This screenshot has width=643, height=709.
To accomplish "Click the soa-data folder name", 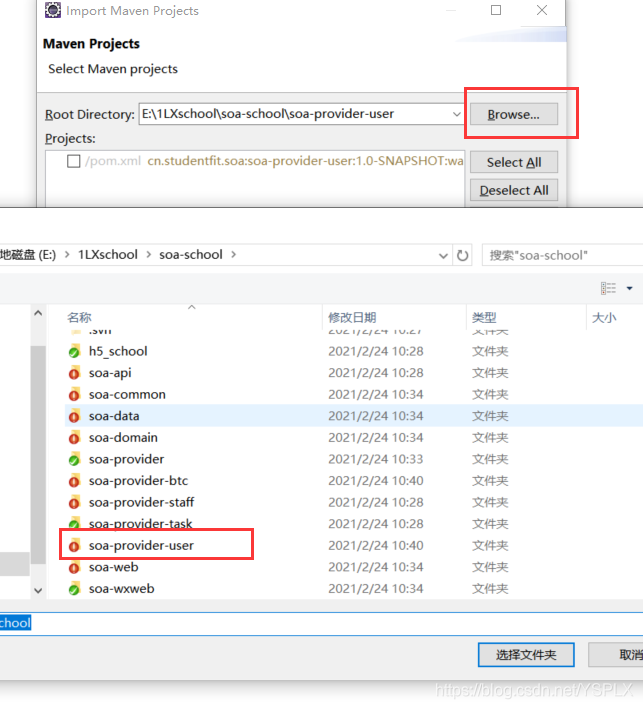I will tap(114, 416).
